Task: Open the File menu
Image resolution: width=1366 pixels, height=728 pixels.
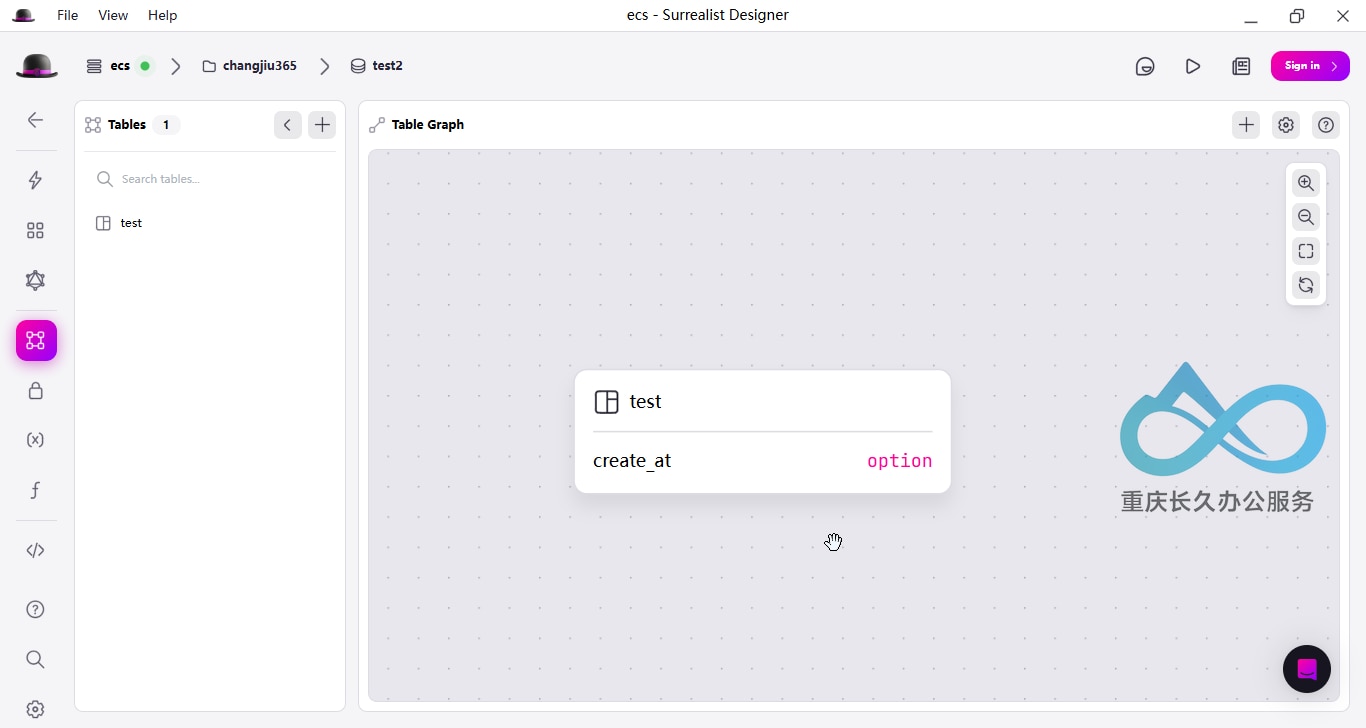Action: tap(67, 15)
